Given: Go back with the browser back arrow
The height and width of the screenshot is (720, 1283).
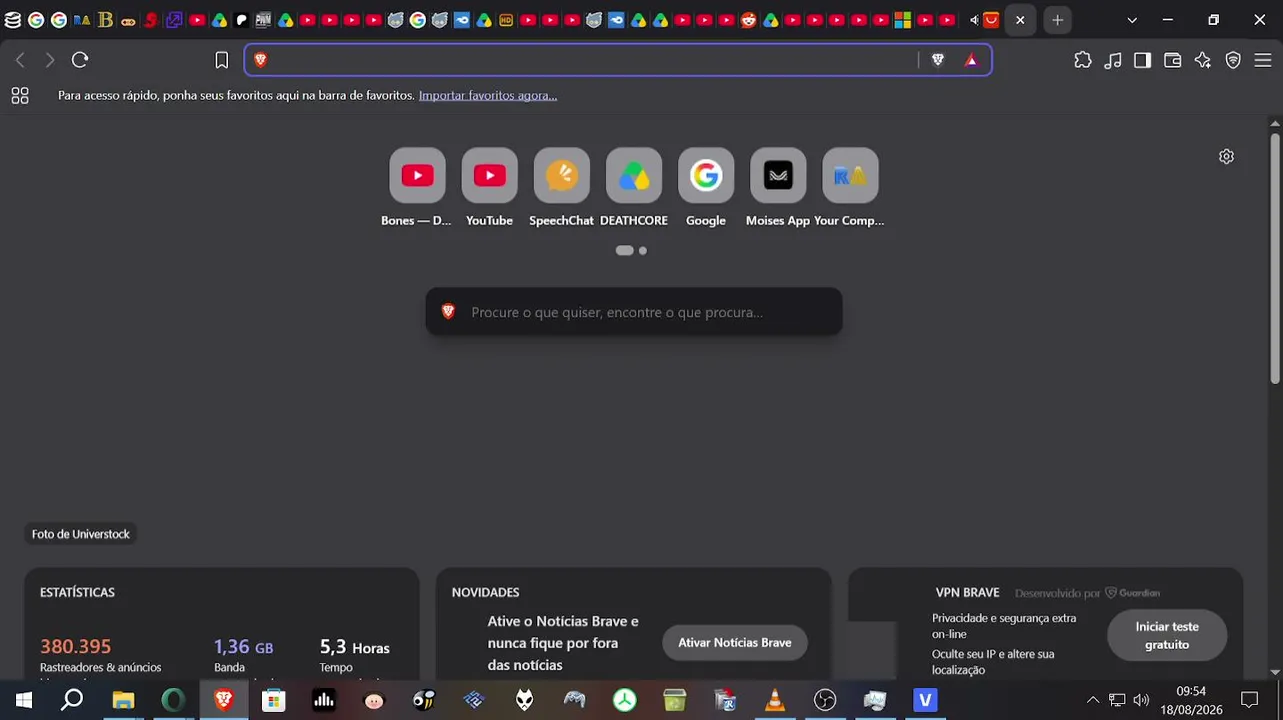Looking at the screenshot, I should tap(20, 60).
